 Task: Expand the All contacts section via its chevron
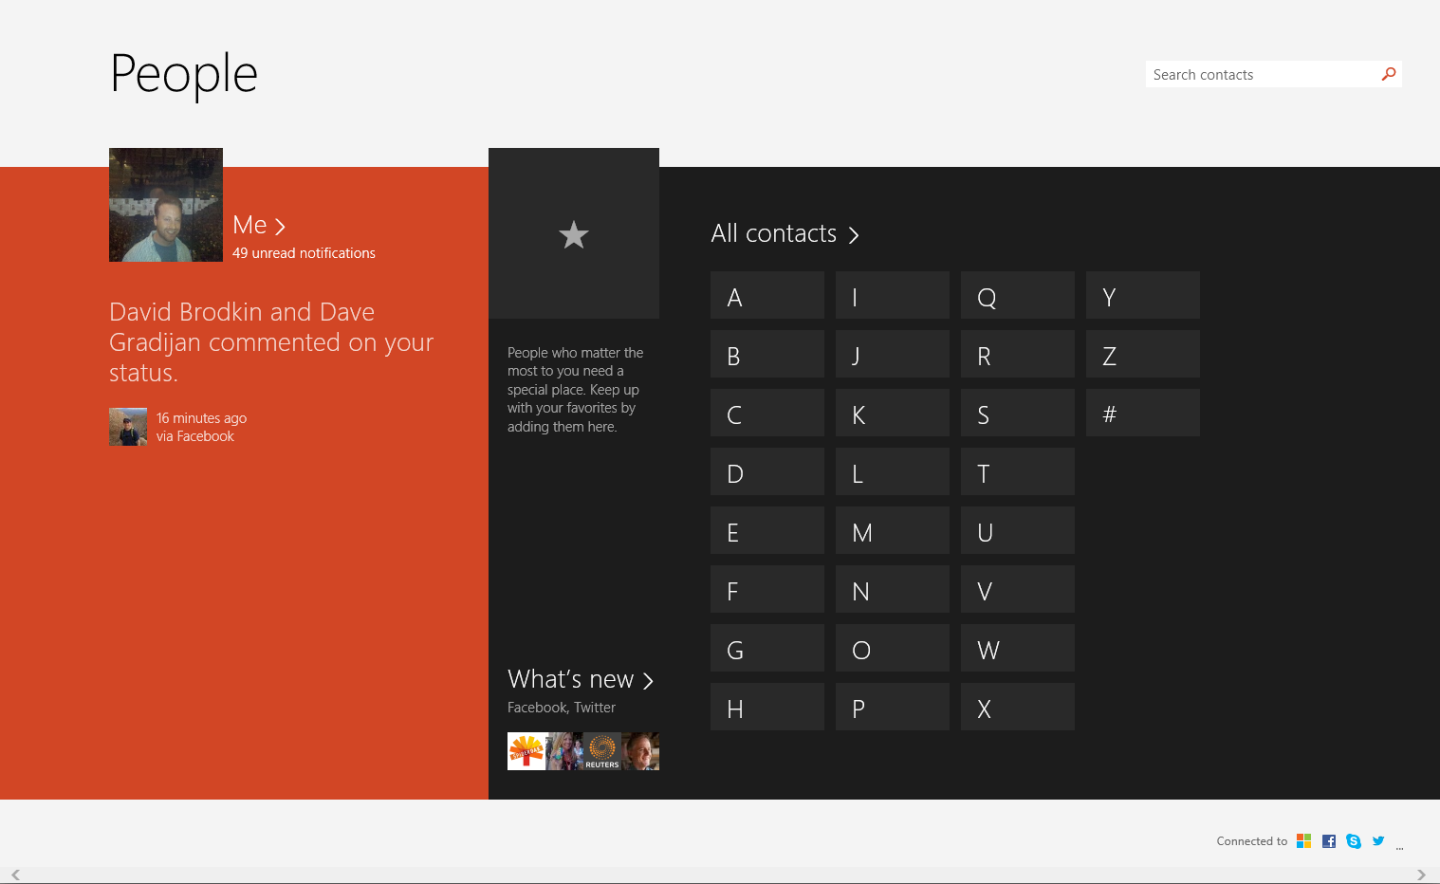tap(854, 234)
